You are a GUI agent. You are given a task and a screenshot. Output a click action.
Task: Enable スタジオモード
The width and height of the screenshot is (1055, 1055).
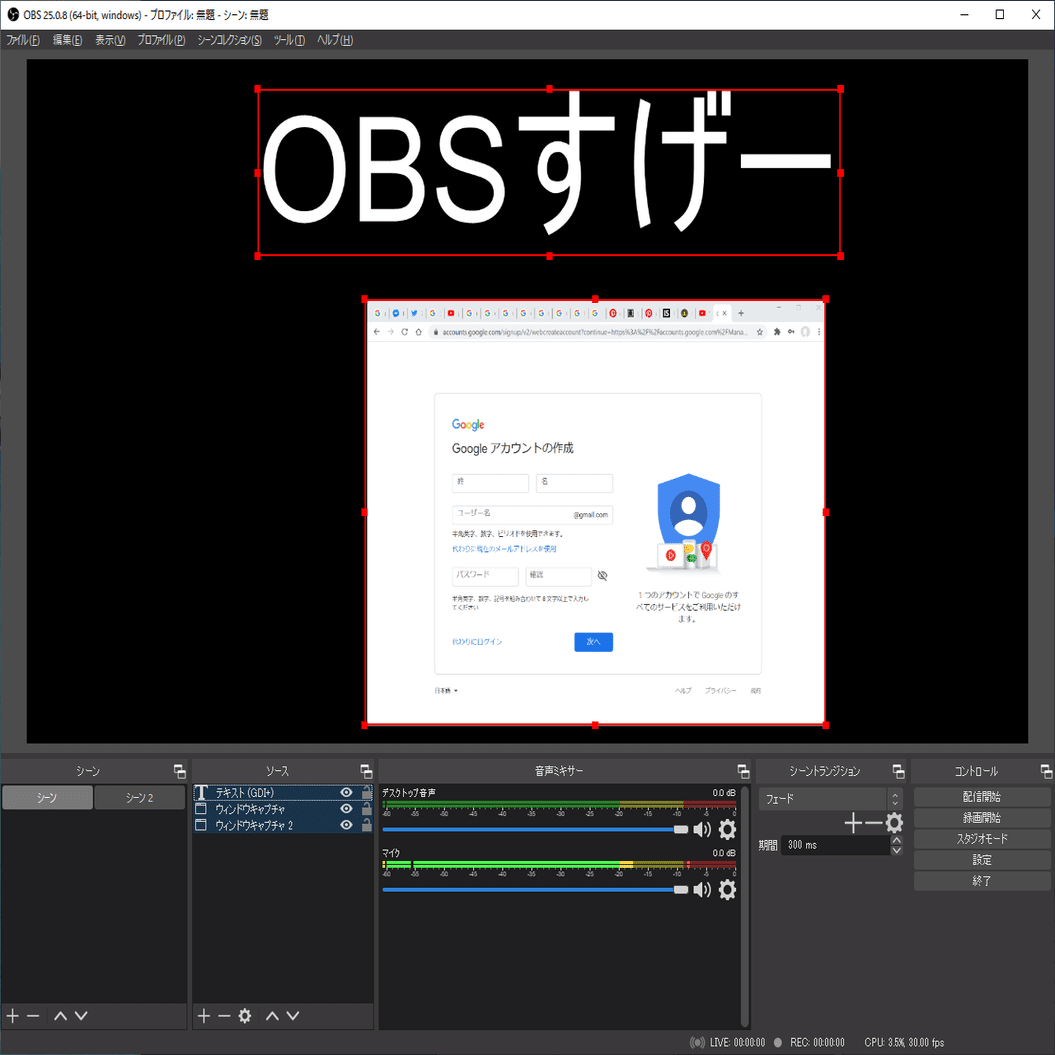click(x=982, y=838)
